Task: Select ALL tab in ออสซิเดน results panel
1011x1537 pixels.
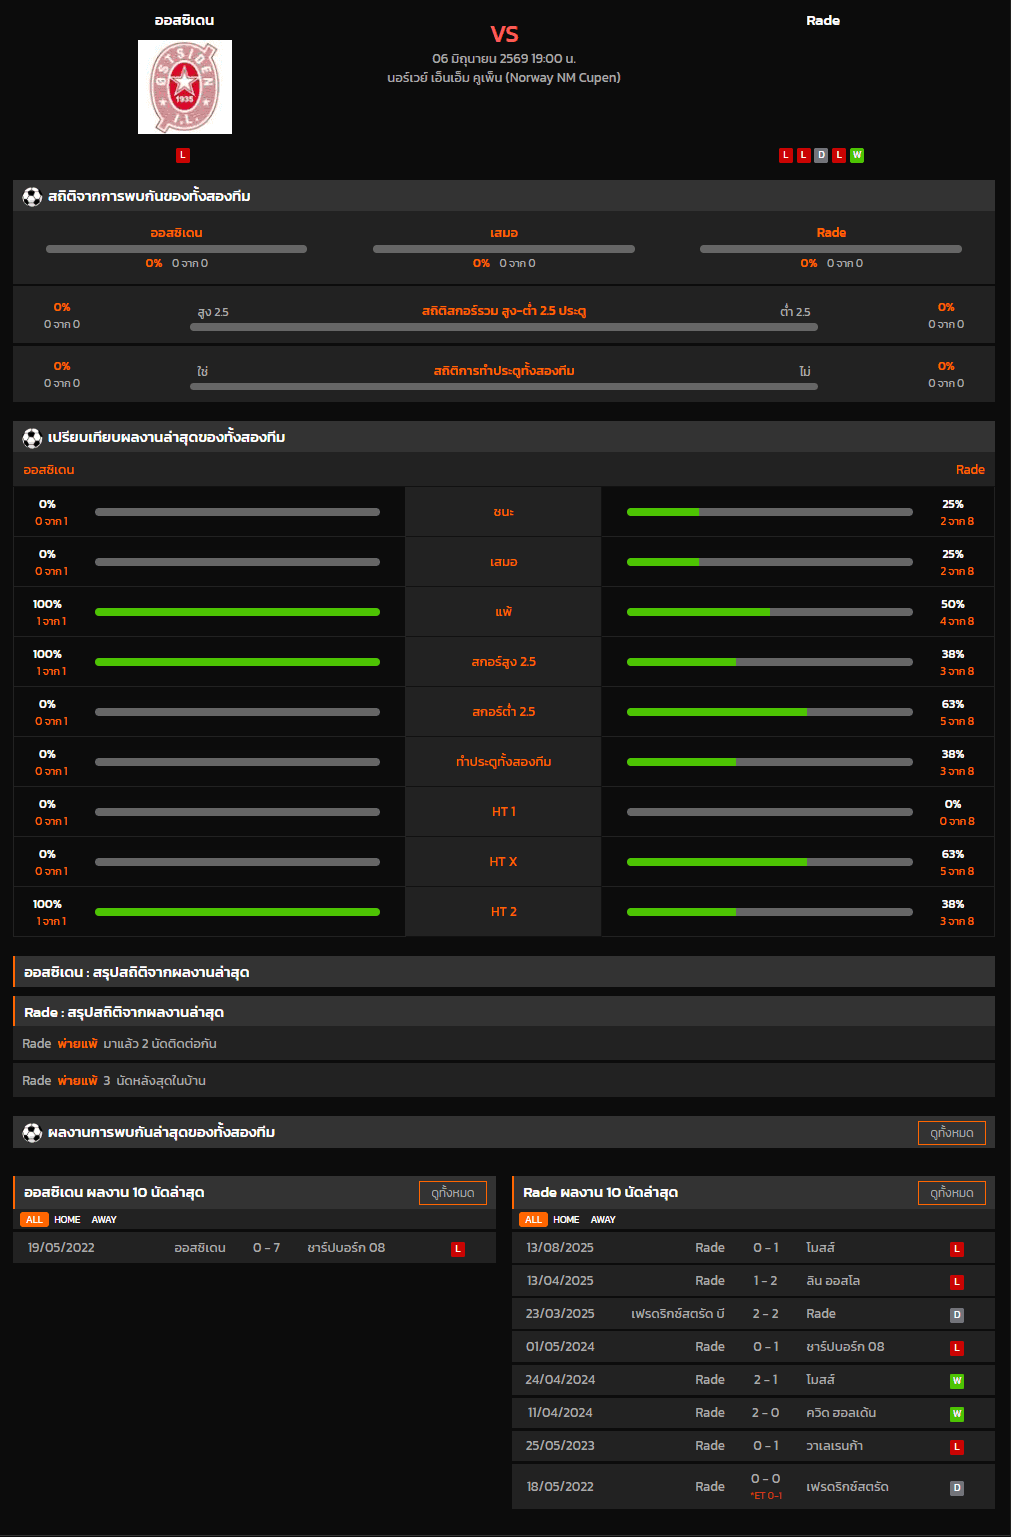Action: [x=34, y=1219]
